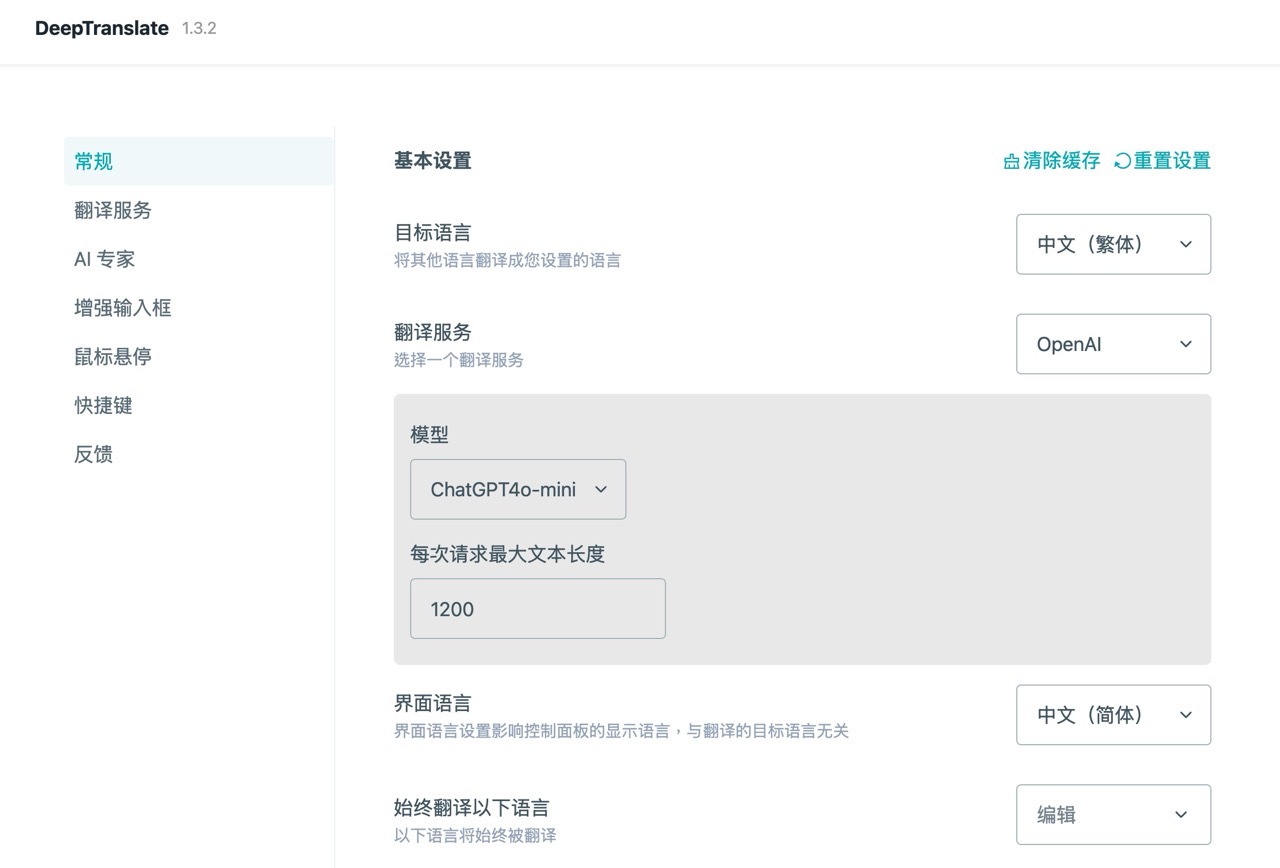Click the 目标语言 setting label
This screenshot has height=868, width=1280.
[x=432, y=233]
